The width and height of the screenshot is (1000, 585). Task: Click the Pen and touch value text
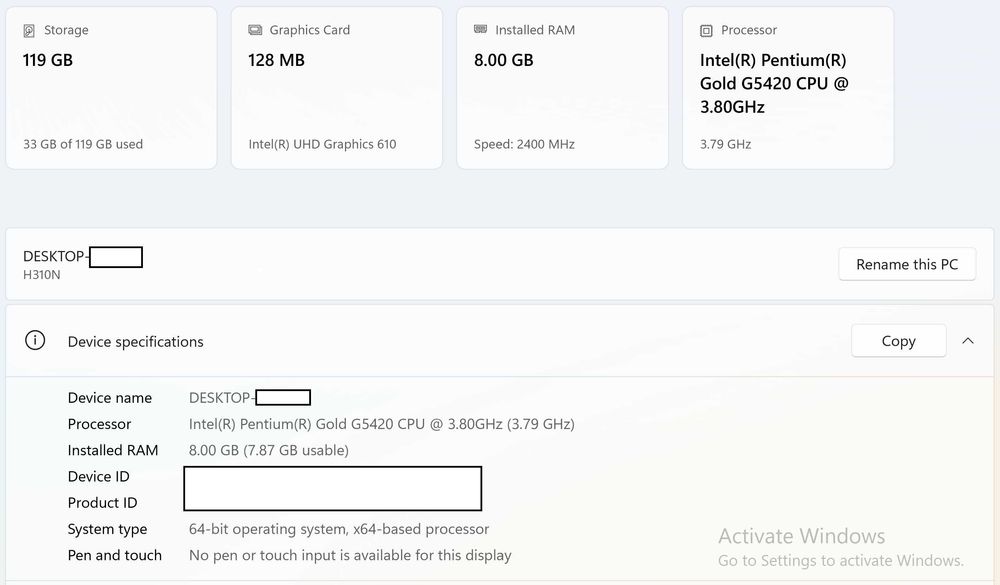click(350, 555)
